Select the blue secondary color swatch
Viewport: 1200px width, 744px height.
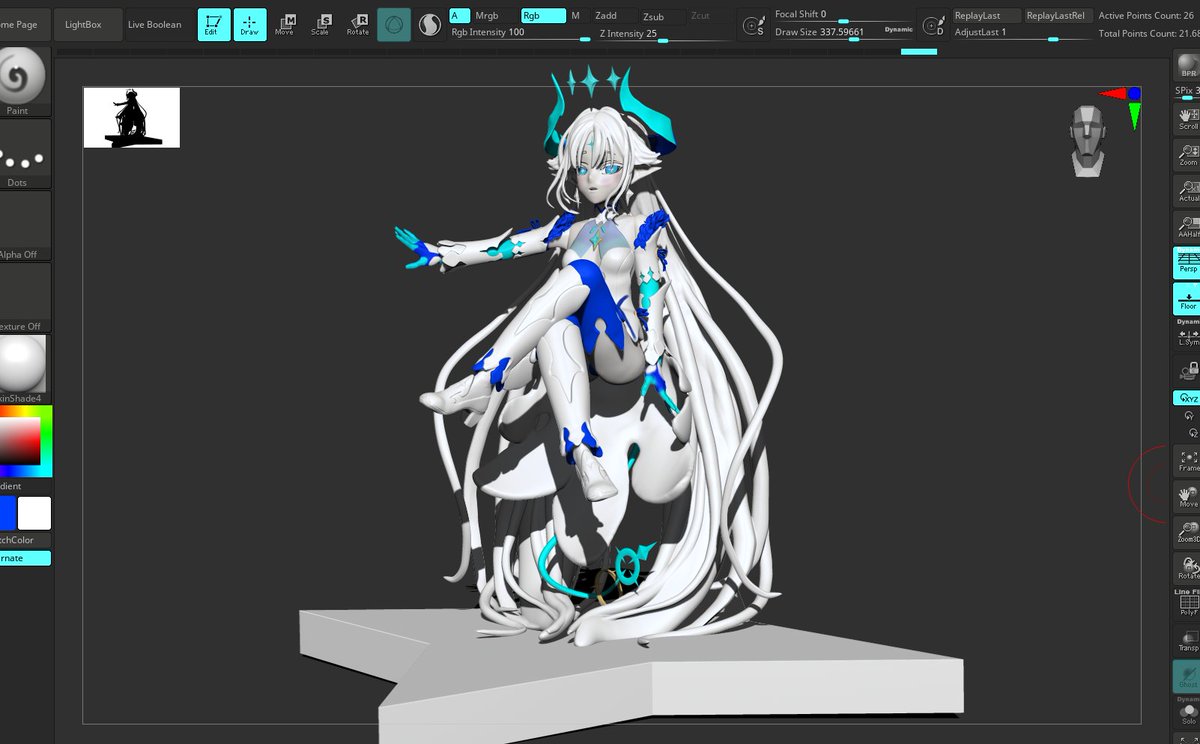(x=6, y=513)
